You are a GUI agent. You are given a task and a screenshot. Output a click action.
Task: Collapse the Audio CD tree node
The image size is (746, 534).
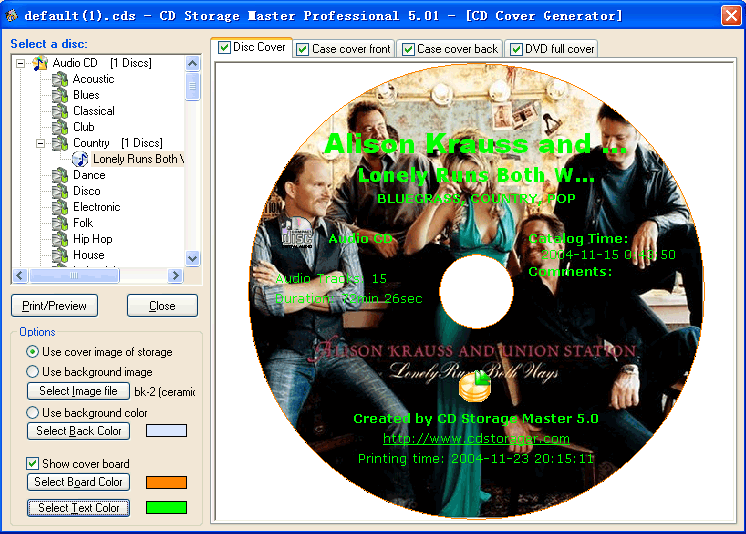(x=20, y=63)
